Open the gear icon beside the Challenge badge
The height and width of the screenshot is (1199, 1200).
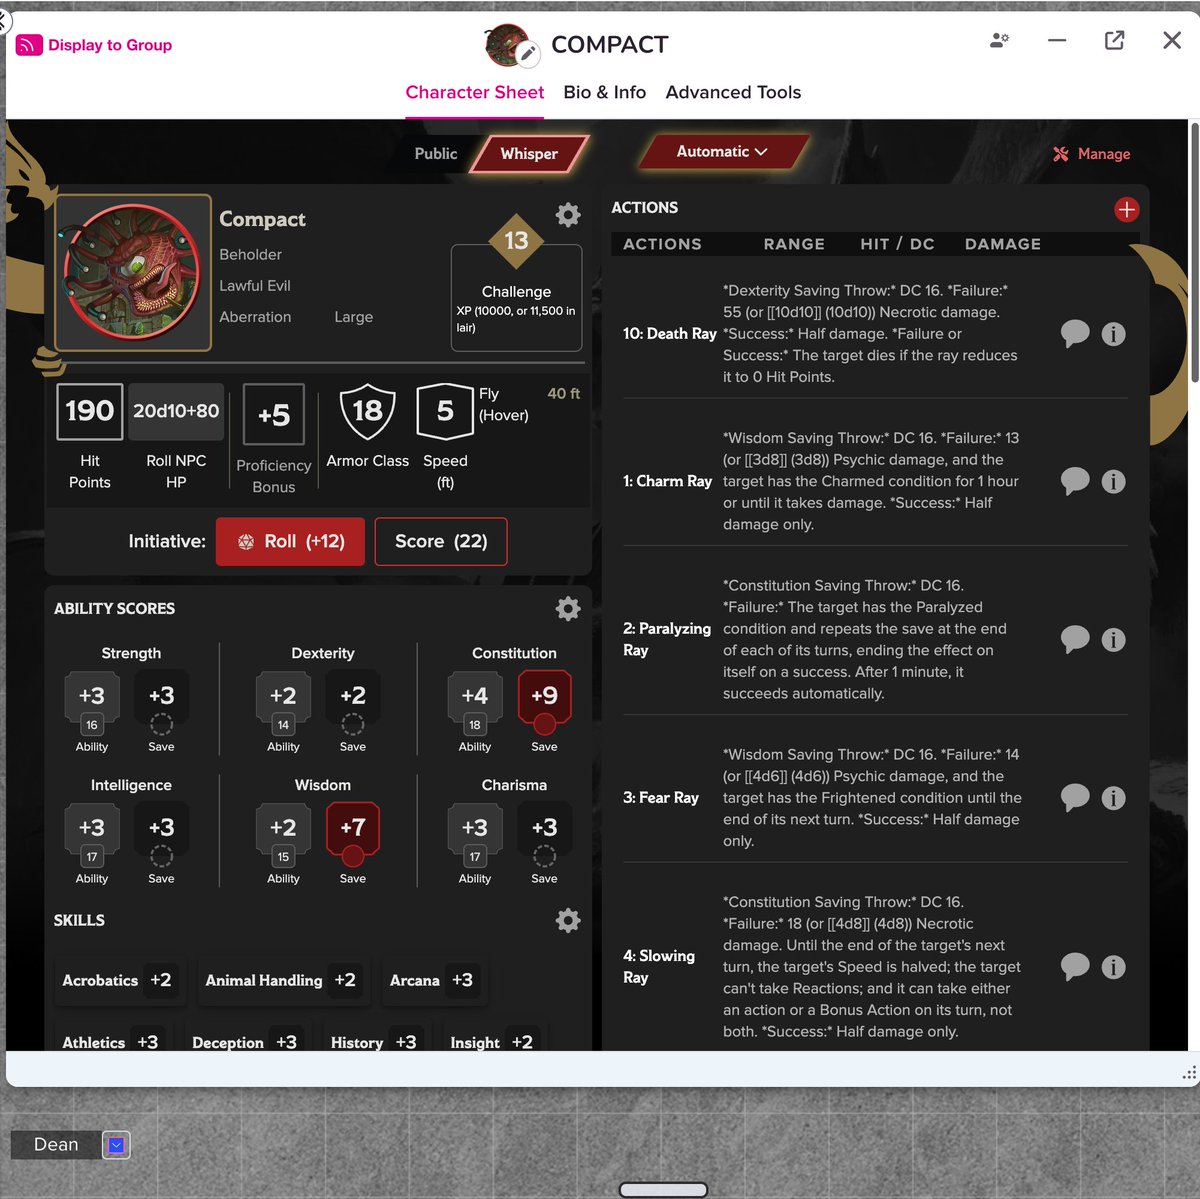(567, 214)
